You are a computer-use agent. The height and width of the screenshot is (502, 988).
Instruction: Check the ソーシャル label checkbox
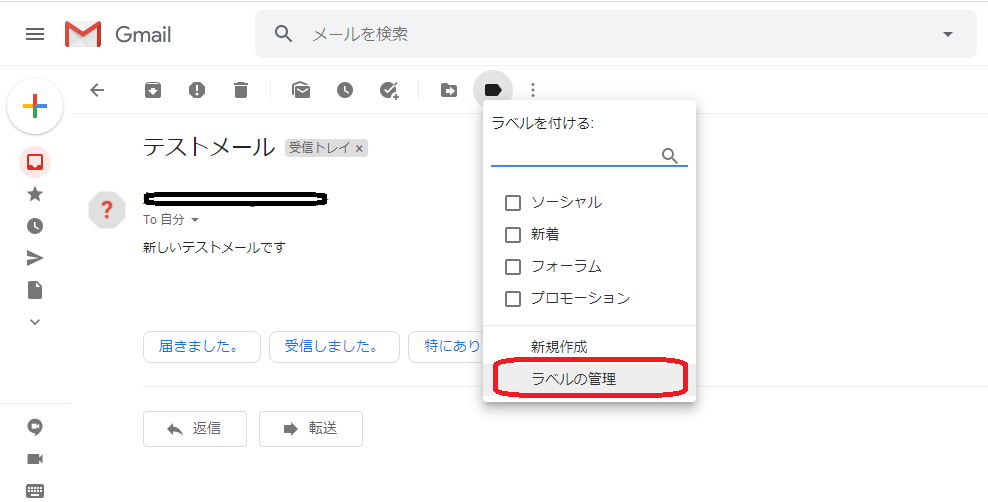click(x=513, y=203)
